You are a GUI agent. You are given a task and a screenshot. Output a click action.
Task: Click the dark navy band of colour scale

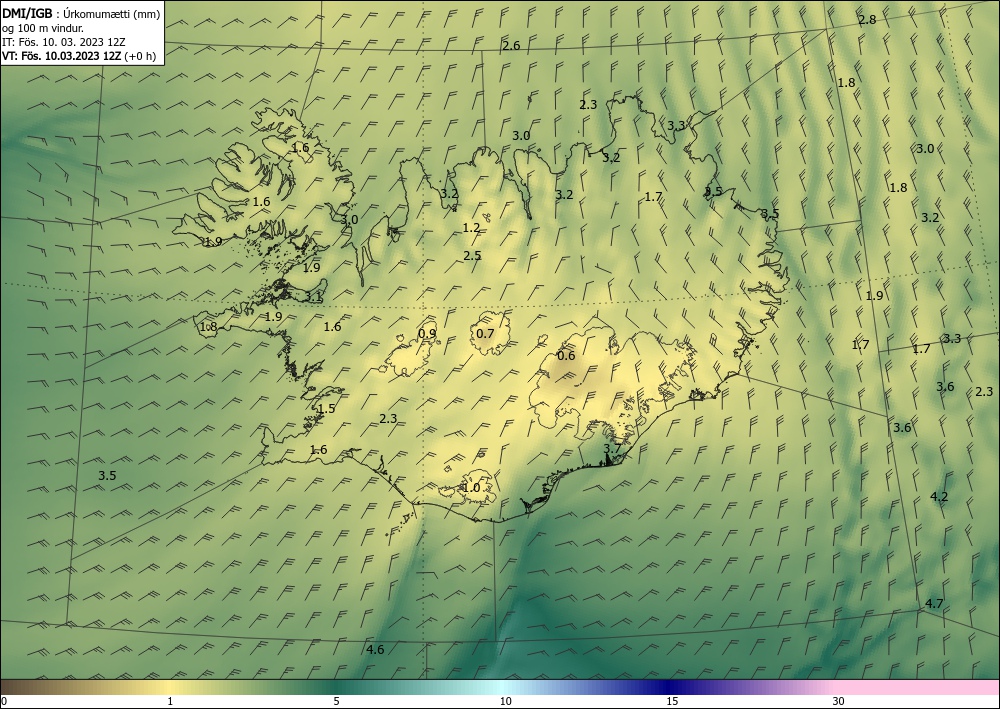tap(668, 687)
